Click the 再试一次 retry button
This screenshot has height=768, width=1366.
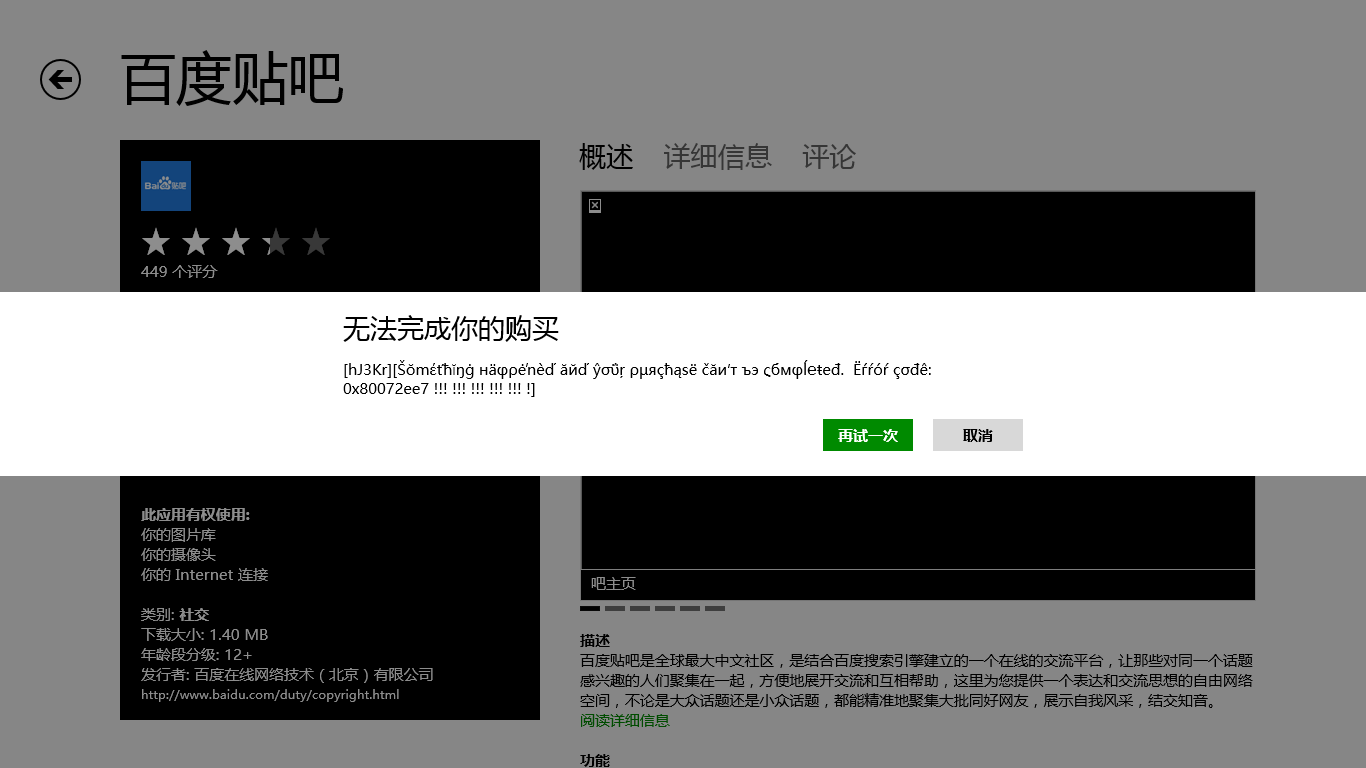(868, 435)
